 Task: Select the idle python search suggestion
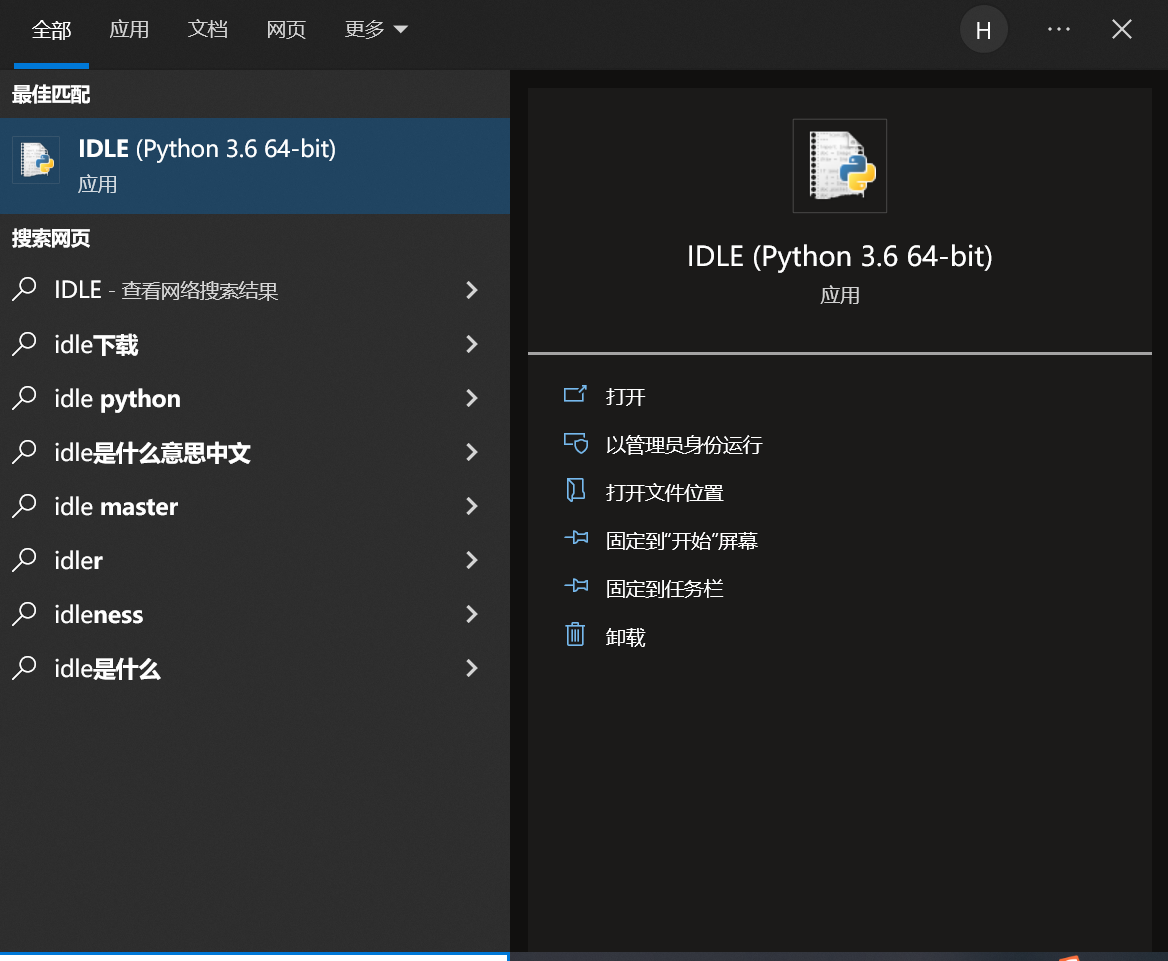pyautogui.click(x=255, y=398)
